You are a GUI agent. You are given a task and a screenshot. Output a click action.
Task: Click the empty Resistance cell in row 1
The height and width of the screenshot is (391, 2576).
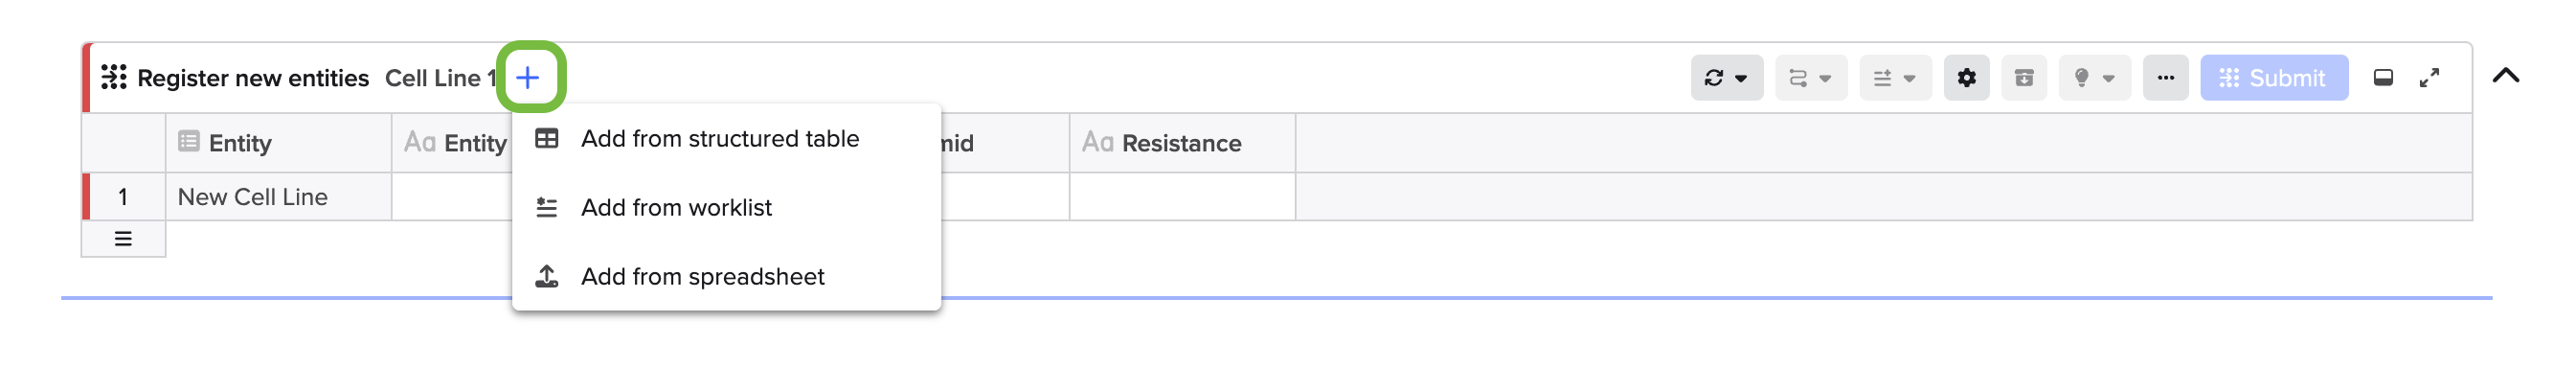[x=1182, y=197]
